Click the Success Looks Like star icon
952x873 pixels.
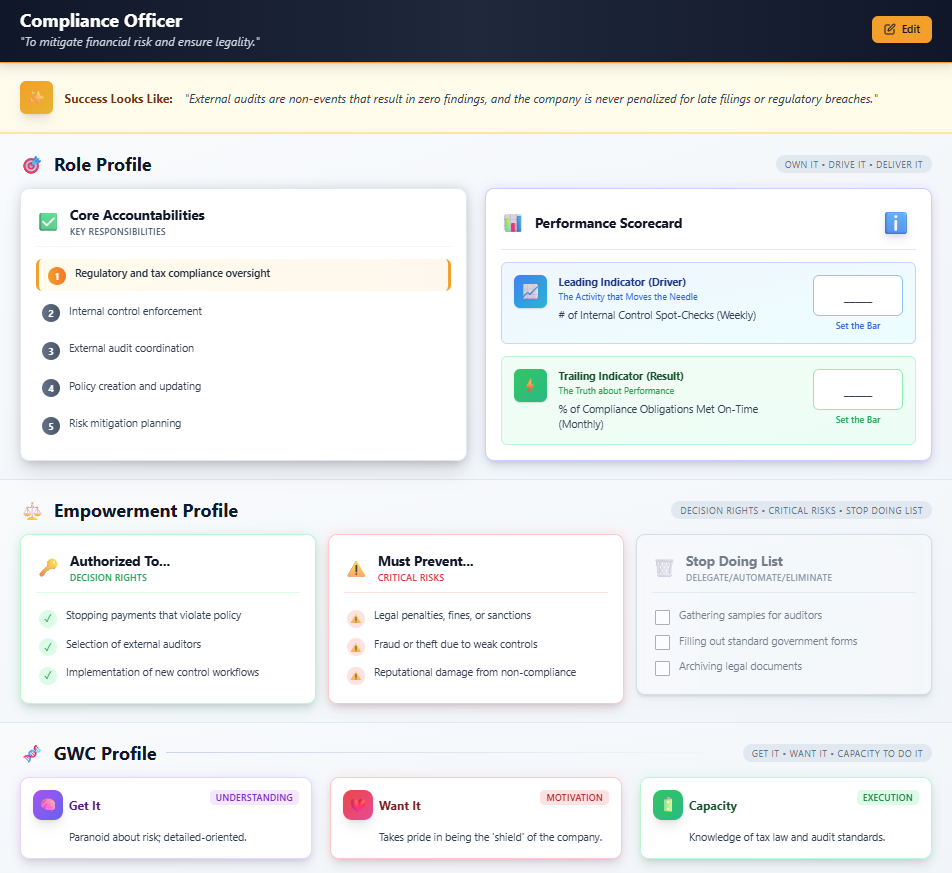pos(37,98)
